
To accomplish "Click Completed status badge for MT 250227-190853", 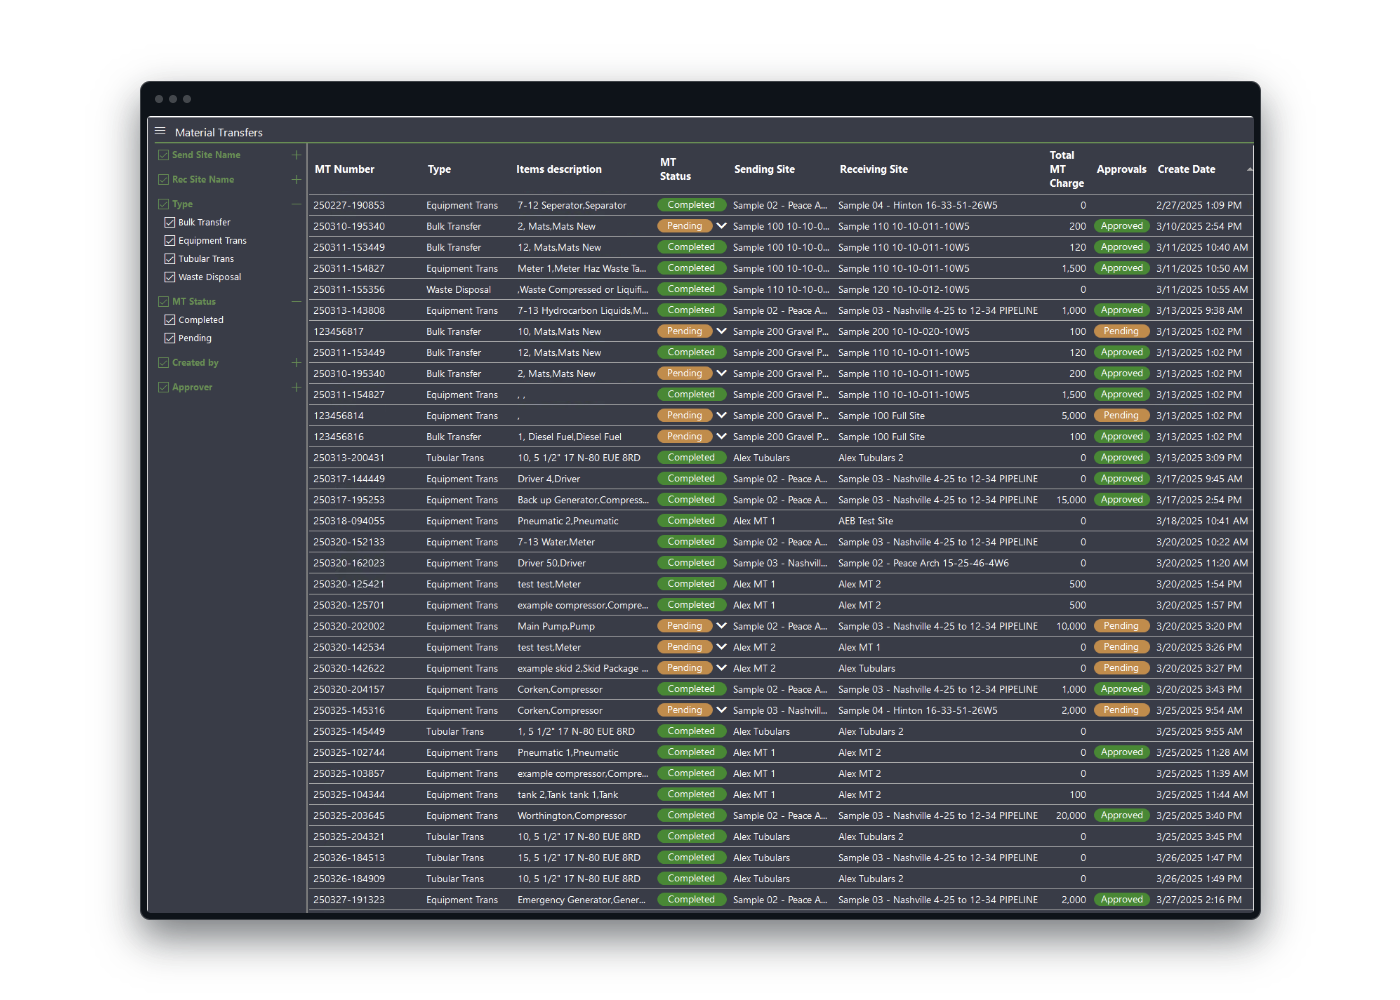I will point(691,205).
